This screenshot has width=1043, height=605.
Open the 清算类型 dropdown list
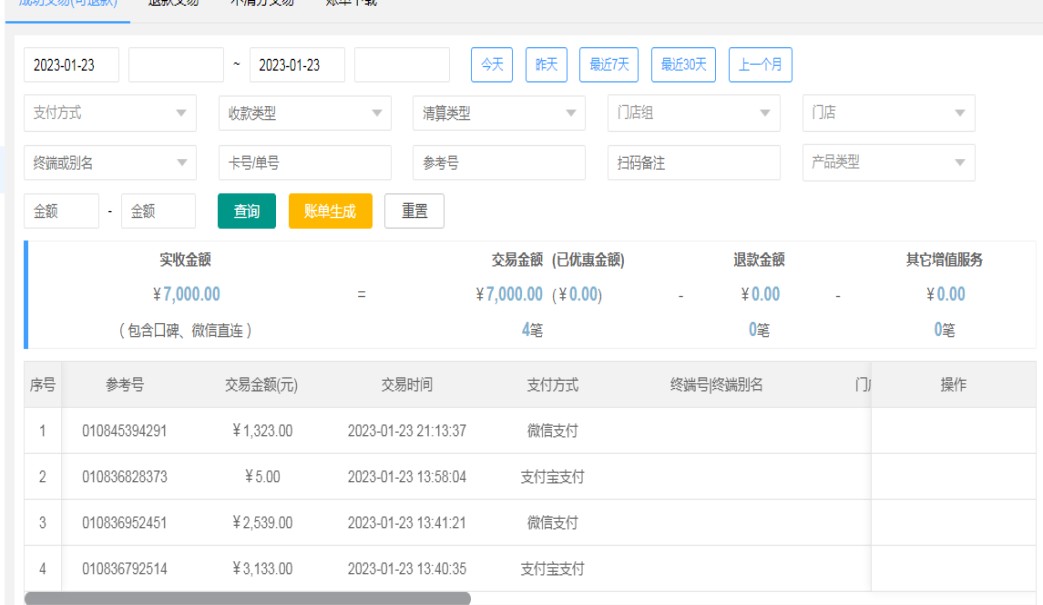498,113
